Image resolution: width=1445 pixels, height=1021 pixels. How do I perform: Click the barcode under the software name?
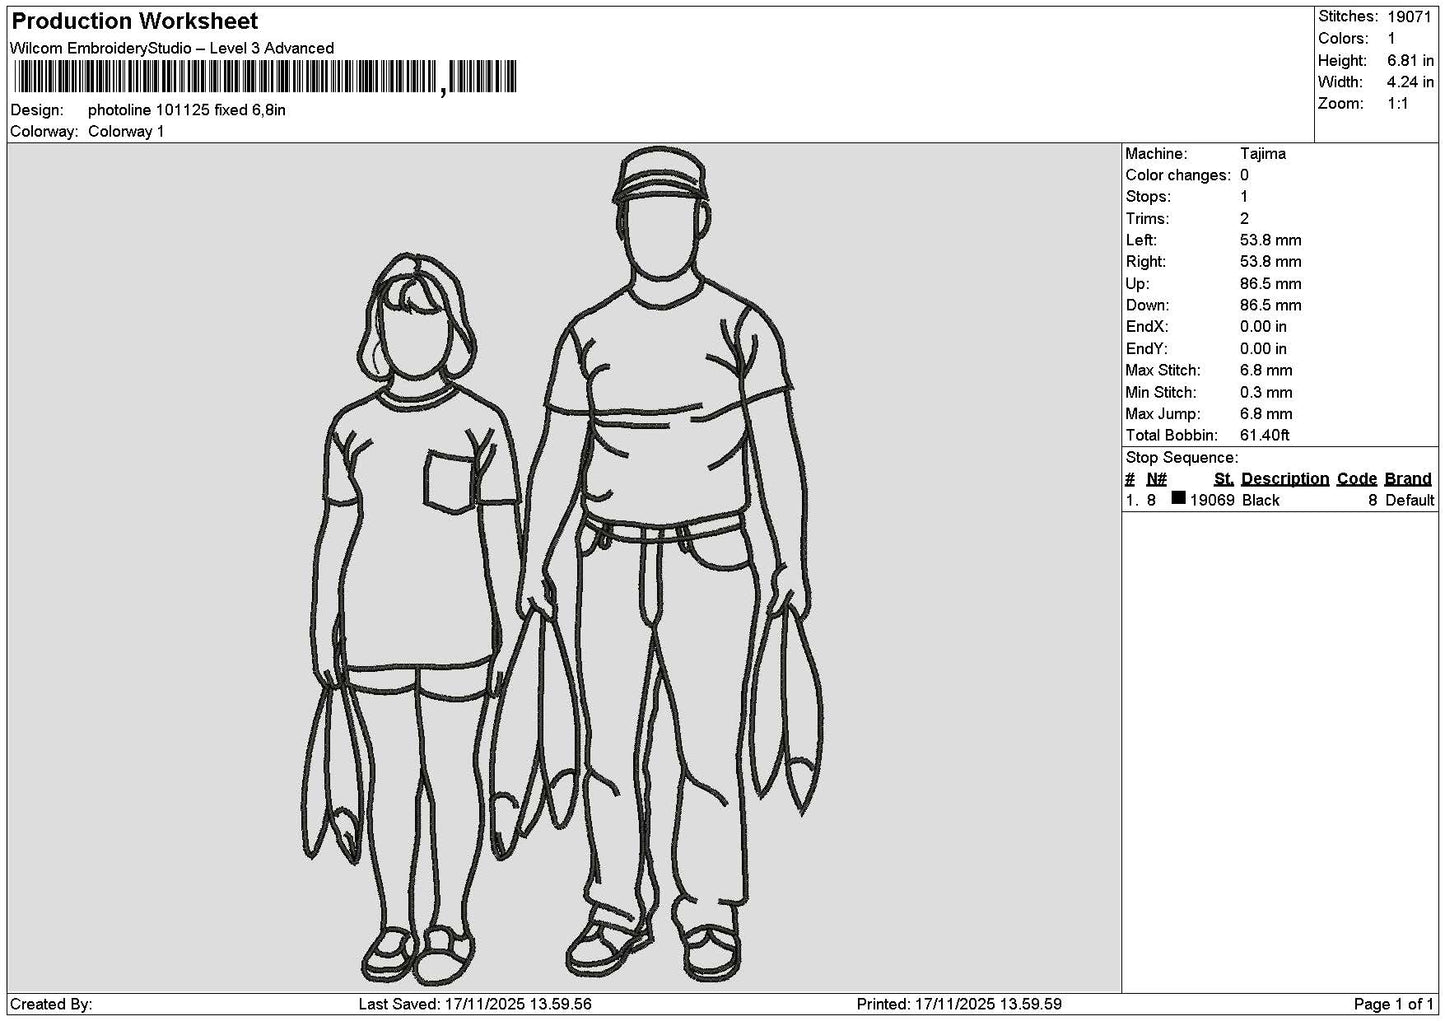(264, 77)
